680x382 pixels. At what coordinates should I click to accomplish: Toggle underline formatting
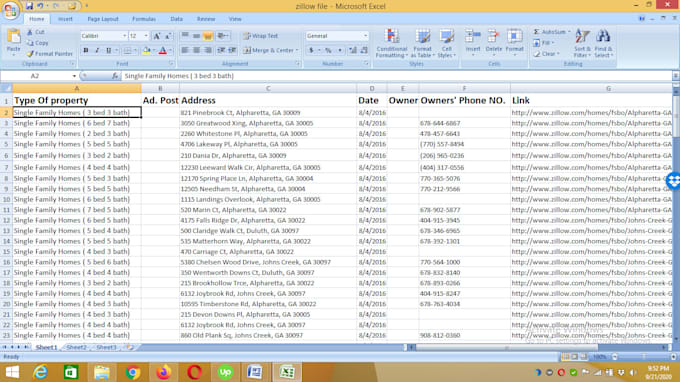[x=108, y=51]
